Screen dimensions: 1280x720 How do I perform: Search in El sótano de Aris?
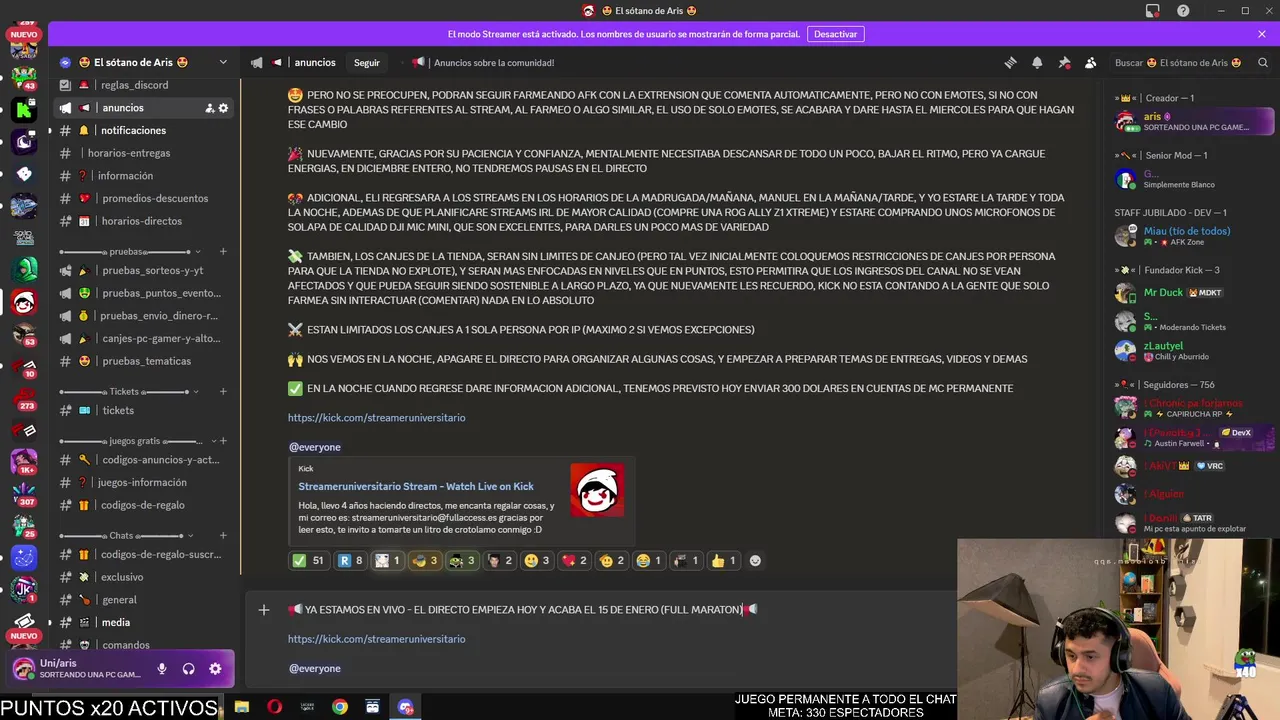coord(1190,62)
